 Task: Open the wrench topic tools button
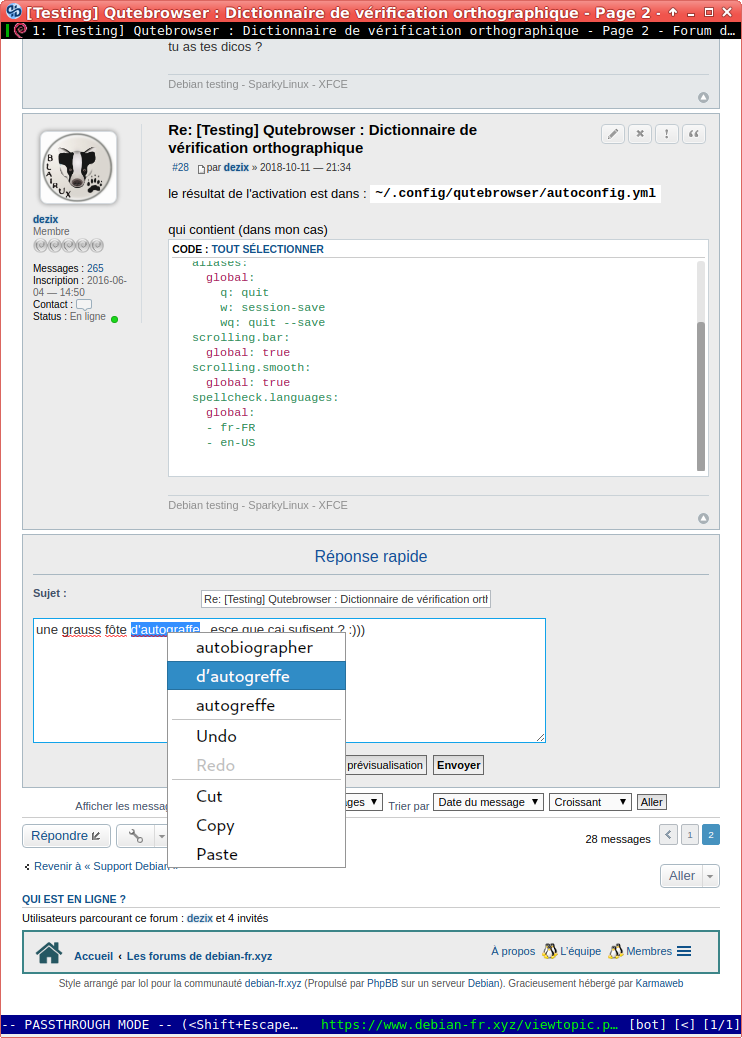pos(136,836)
